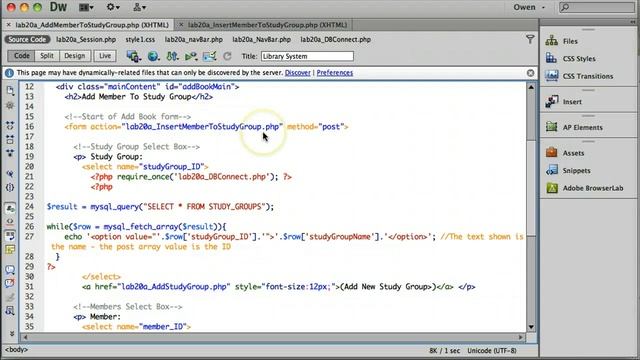Open the Multiscreen preview icon
Screen dimensions: 640x360
tap(133, 56)
